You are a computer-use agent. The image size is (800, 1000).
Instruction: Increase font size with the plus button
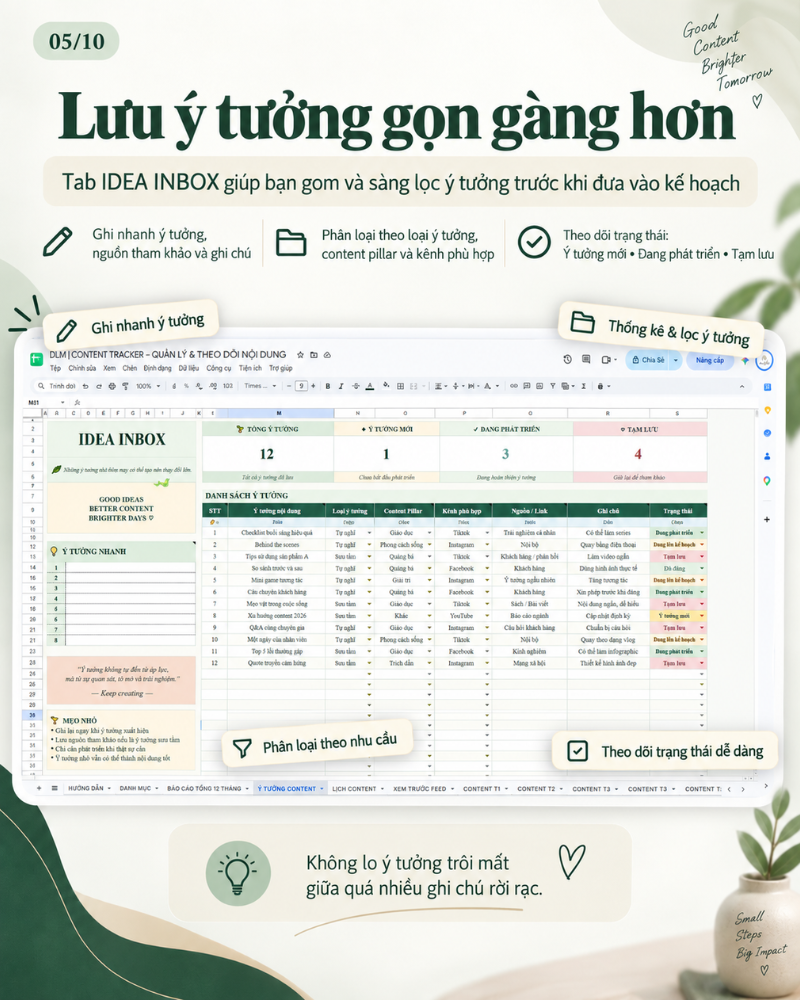[x=313, y=386]
